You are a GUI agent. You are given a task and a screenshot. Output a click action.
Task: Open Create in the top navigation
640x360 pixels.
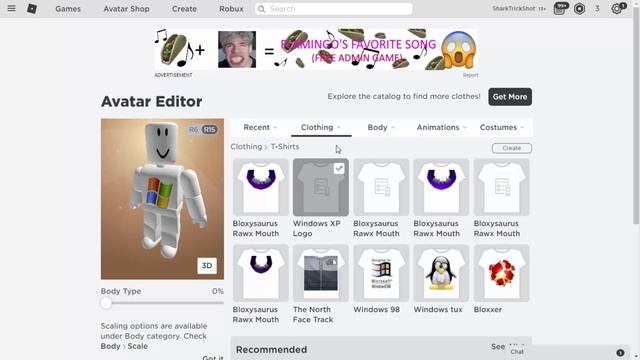(x=184, y=9)
